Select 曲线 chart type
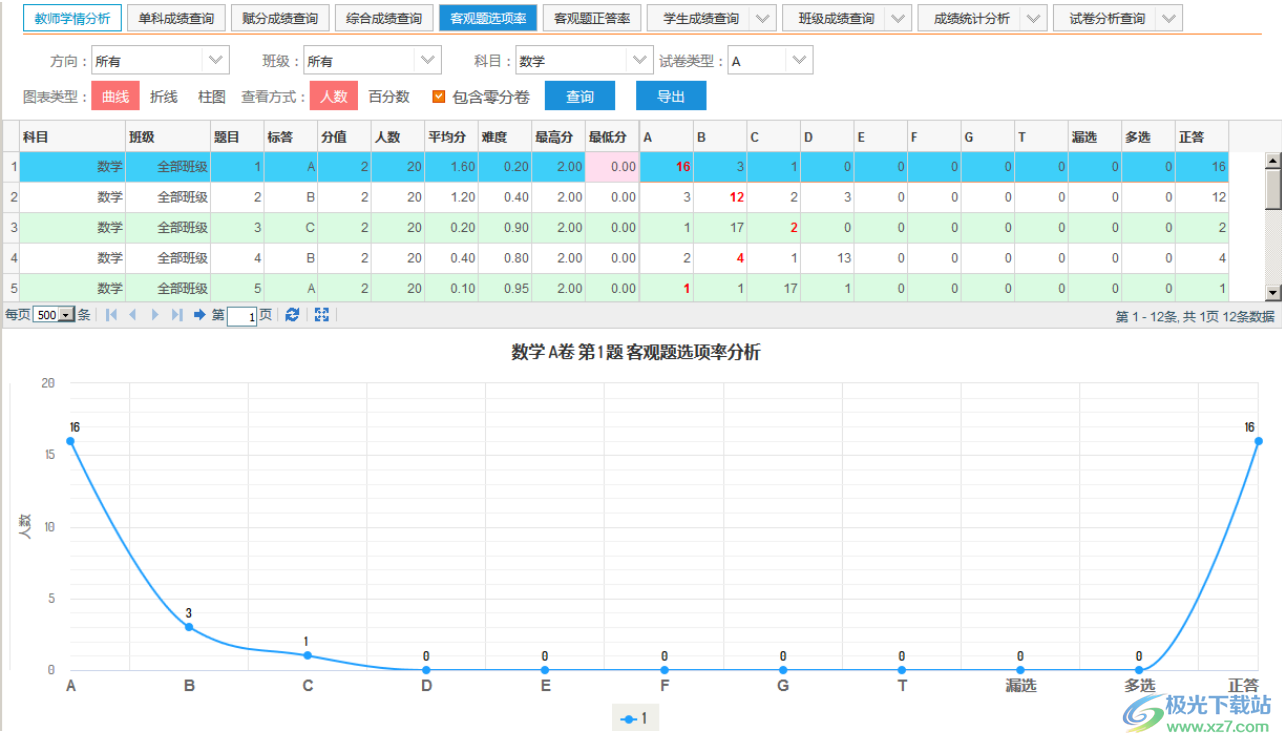 click(116, 97)
